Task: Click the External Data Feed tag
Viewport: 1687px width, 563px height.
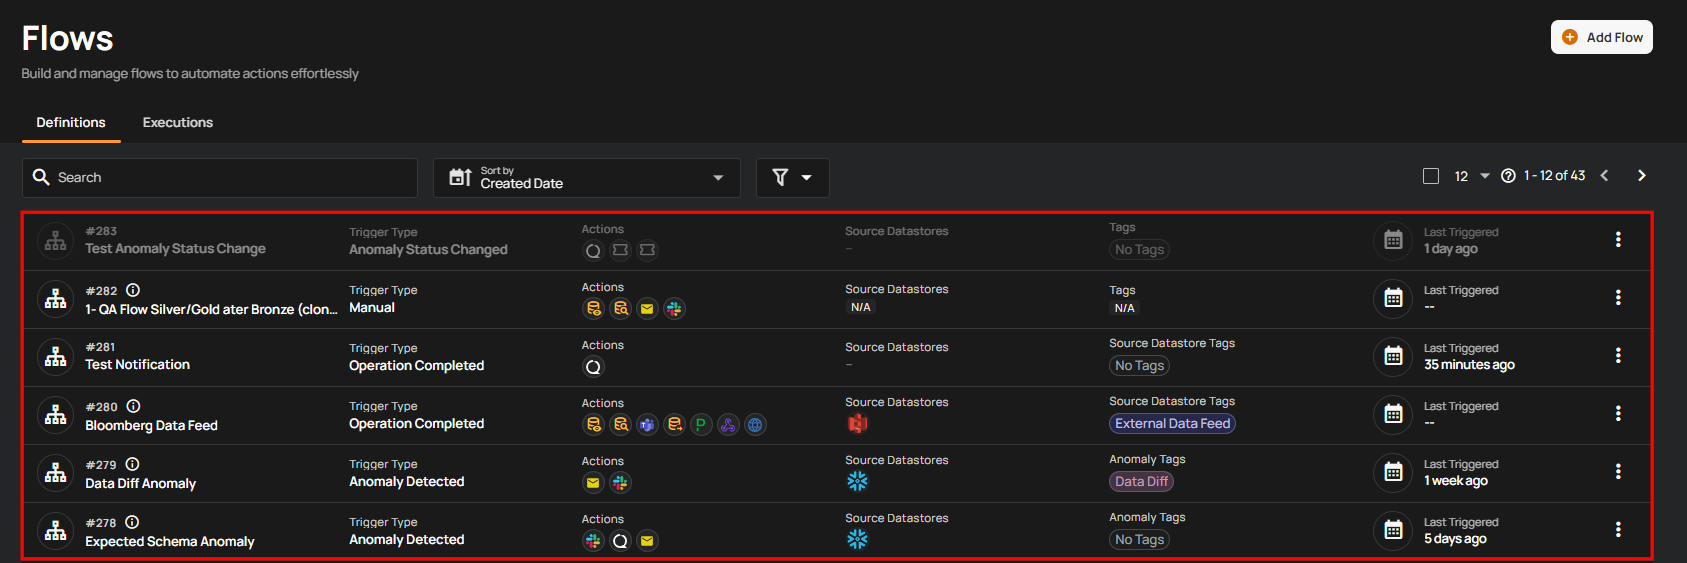Action: point(1172,424)
